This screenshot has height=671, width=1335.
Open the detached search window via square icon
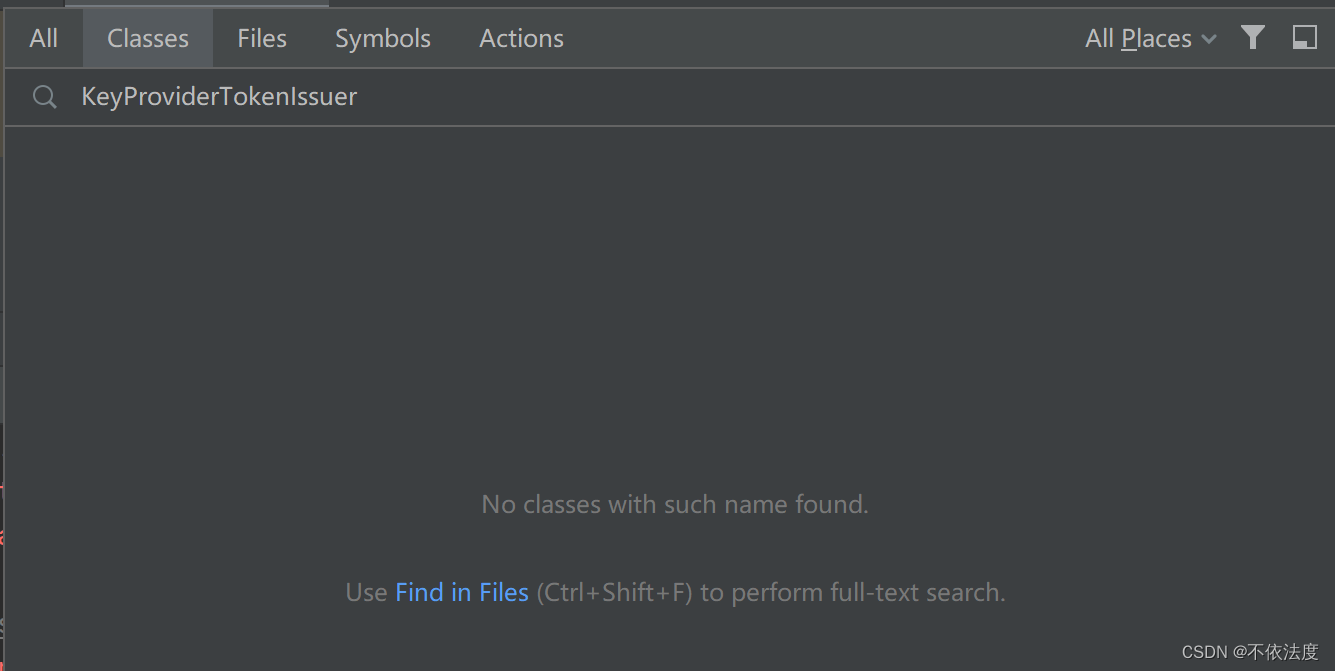pyautogui.click(x=1304, y=38)
